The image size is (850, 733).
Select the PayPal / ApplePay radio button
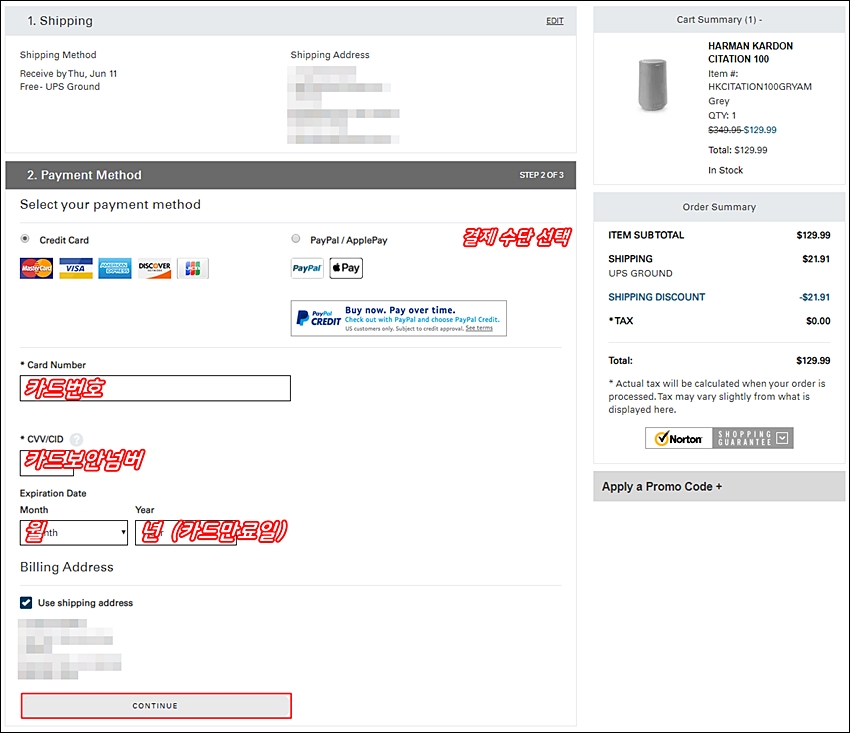pyautogui.click(x=295, y=239)
